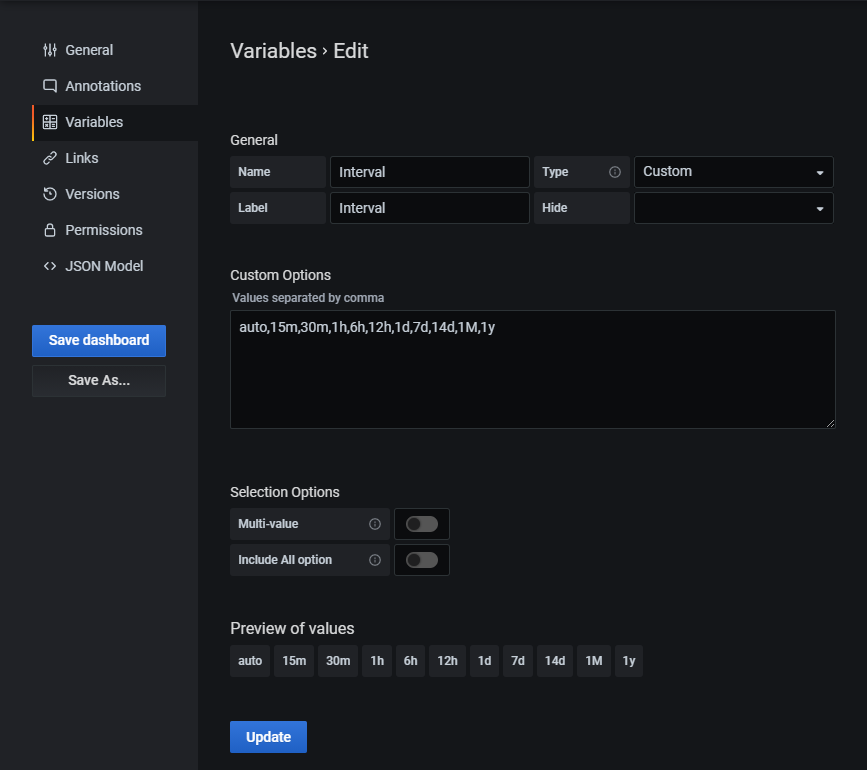Open the Type dropdown set to Custom
Viewport: 867px width, 770px height.
733,172
